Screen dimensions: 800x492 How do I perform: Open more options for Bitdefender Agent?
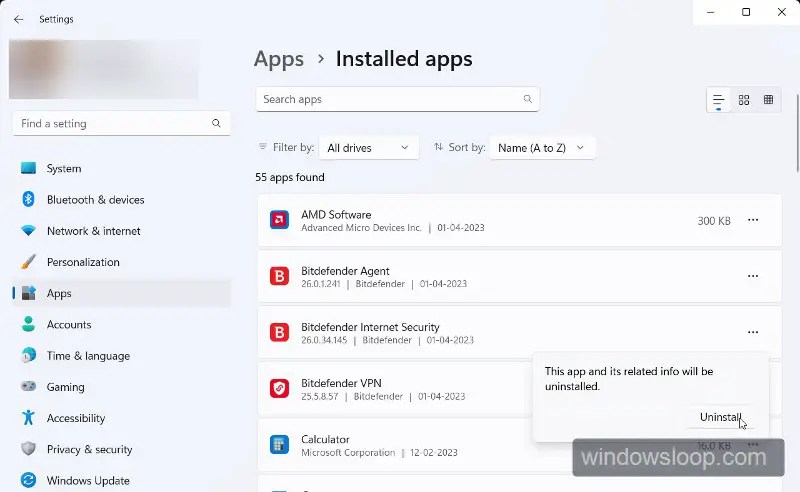tap(753, 276)
